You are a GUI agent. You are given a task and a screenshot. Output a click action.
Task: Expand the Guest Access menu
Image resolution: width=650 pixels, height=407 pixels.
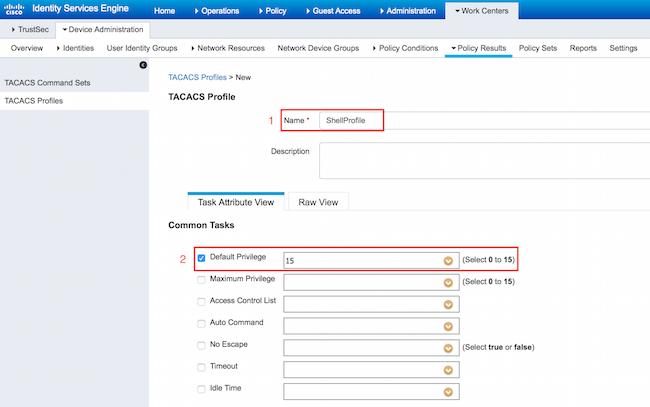333,11
